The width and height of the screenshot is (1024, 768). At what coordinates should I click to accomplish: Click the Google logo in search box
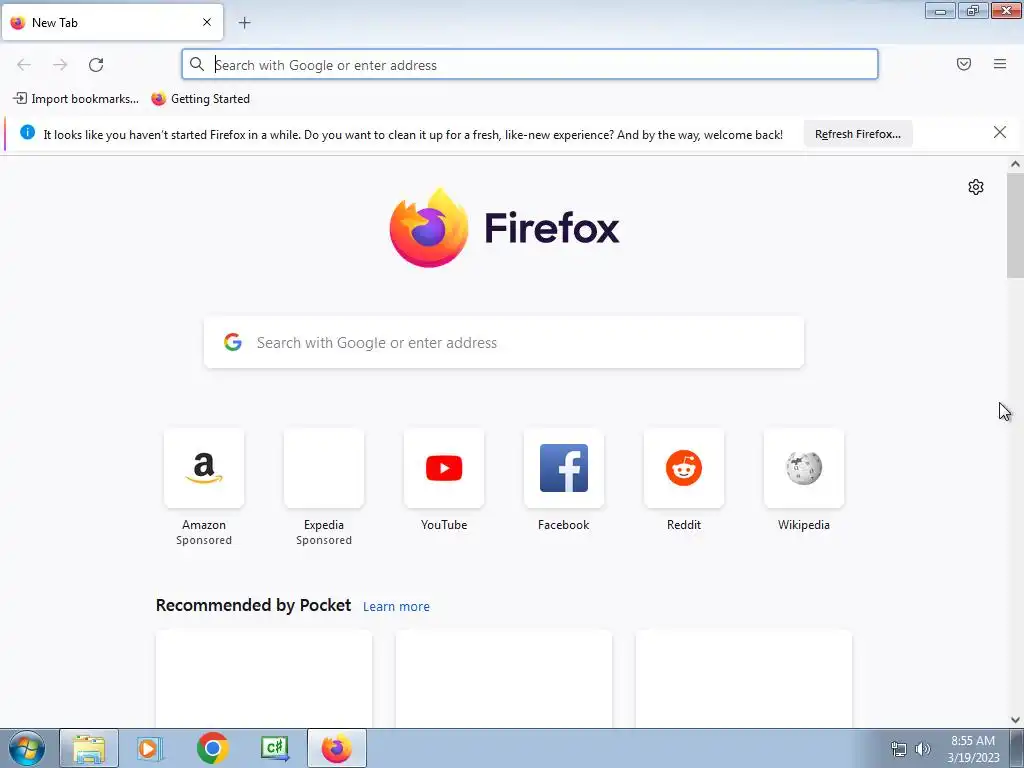pyautogui.click(x=233, y=342)
